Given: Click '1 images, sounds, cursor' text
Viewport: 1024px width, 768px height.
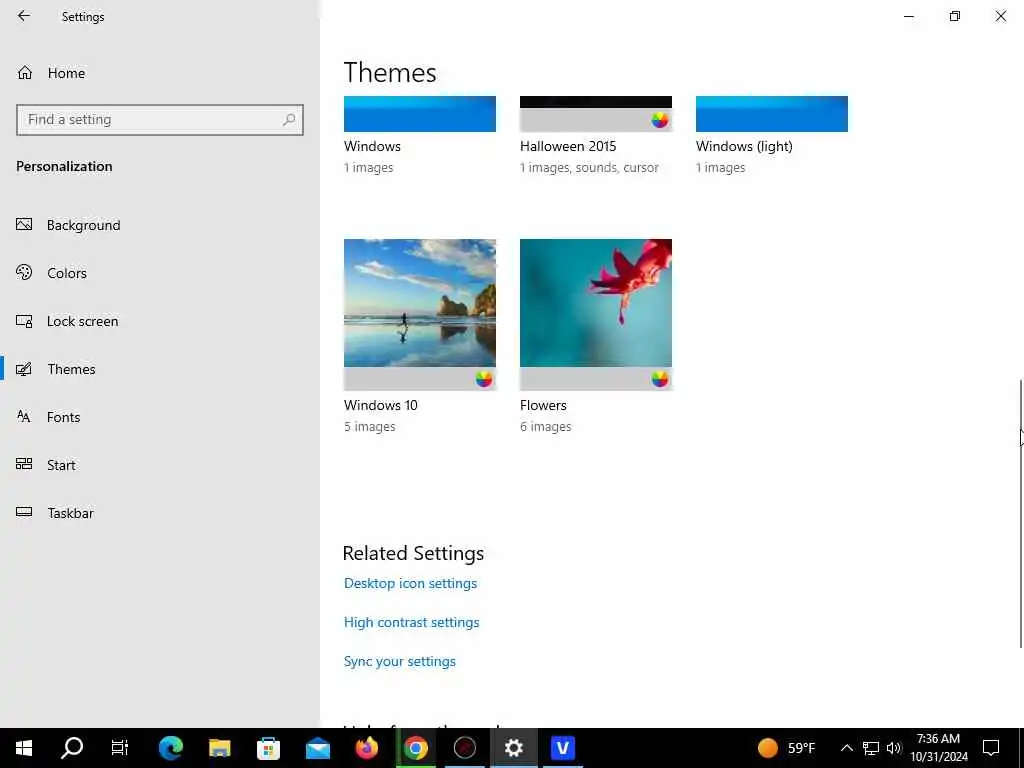Looking at the screenshot, I should (x=589, y=168).
